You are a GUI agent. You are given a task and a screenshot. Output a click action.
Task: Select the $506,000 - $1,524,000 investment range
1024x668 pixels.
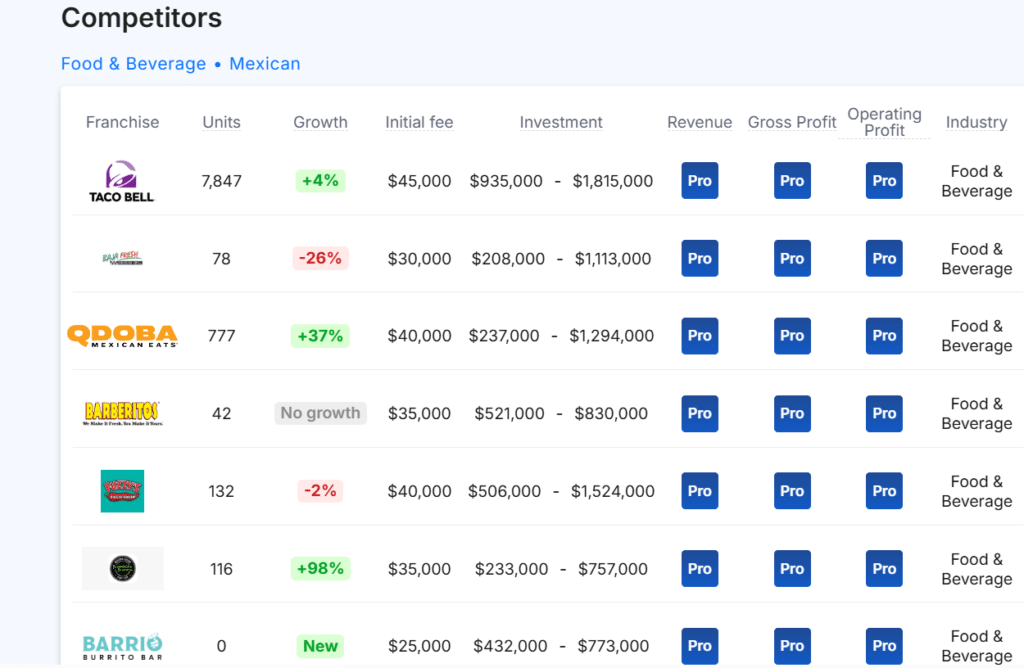click(561, 491)
